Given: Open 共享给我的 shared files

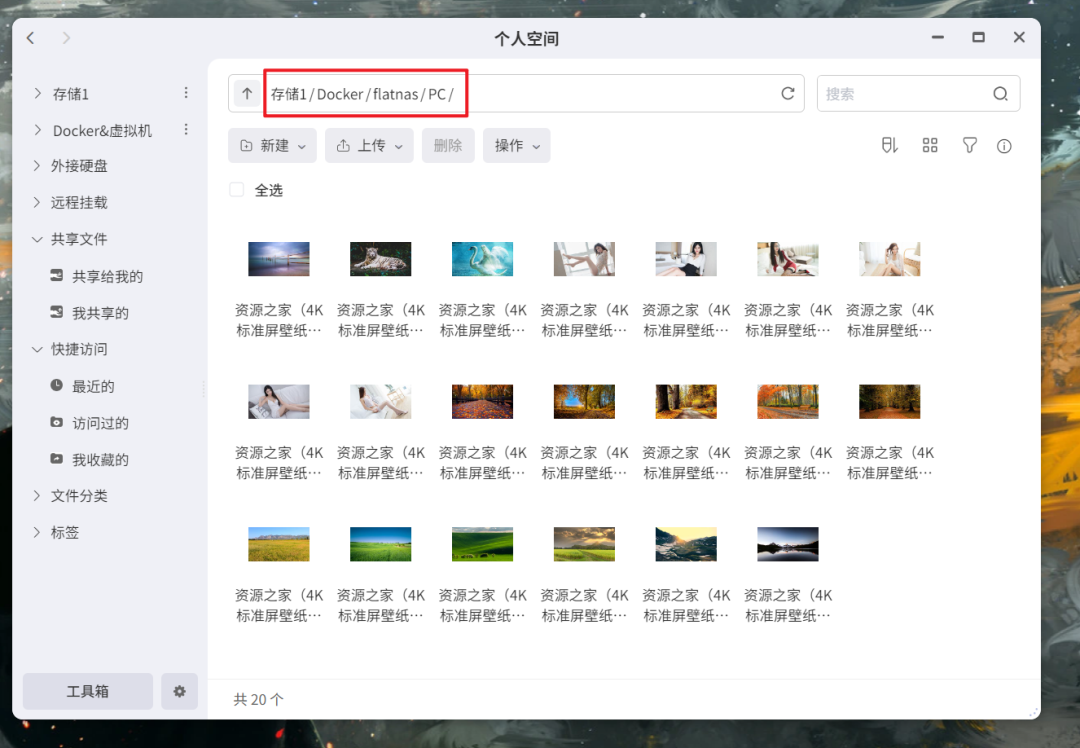Looking at the screenshot, I should pos(107,276).
